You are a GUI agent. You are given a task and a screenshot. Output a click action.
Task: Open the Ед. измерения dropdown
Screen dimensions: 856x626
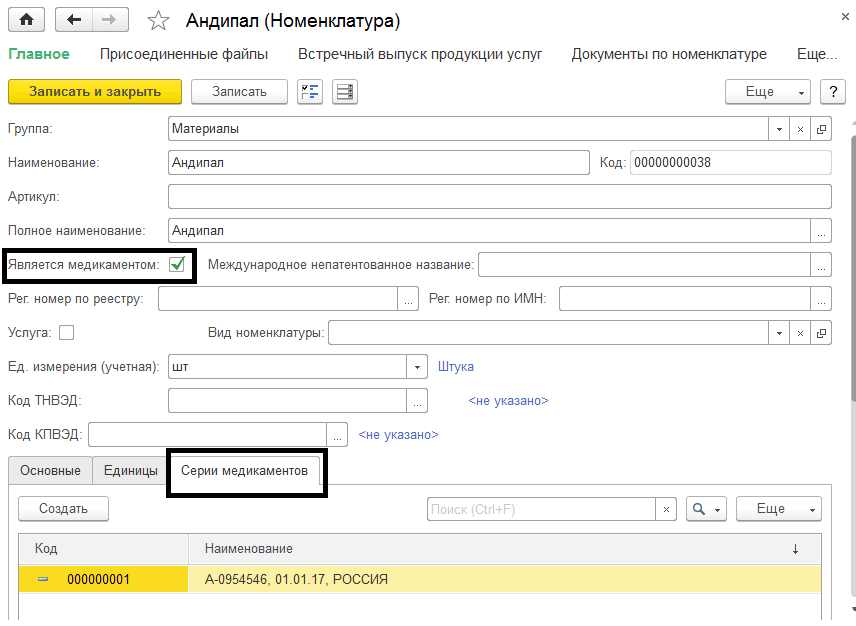point(418,367)
